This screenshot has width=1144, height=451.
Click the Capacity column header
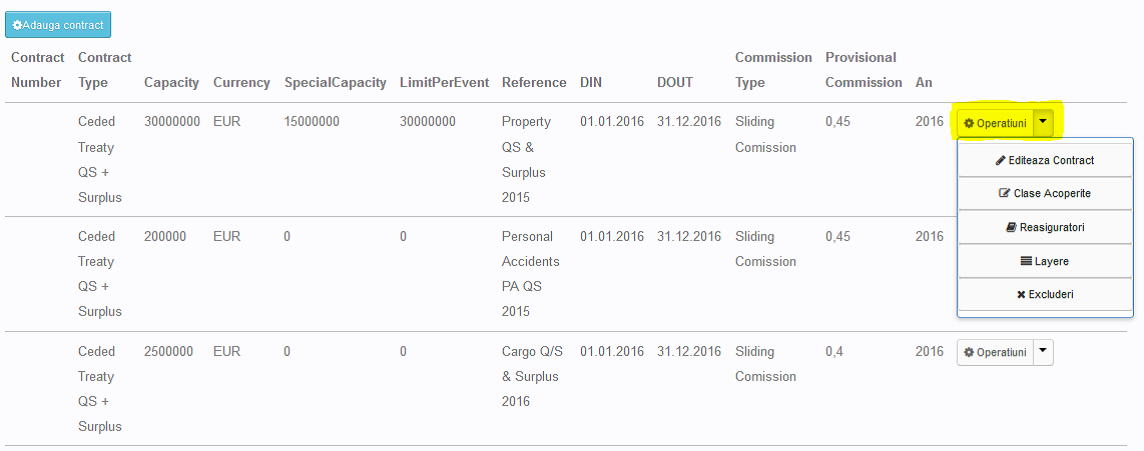(171, 83)
